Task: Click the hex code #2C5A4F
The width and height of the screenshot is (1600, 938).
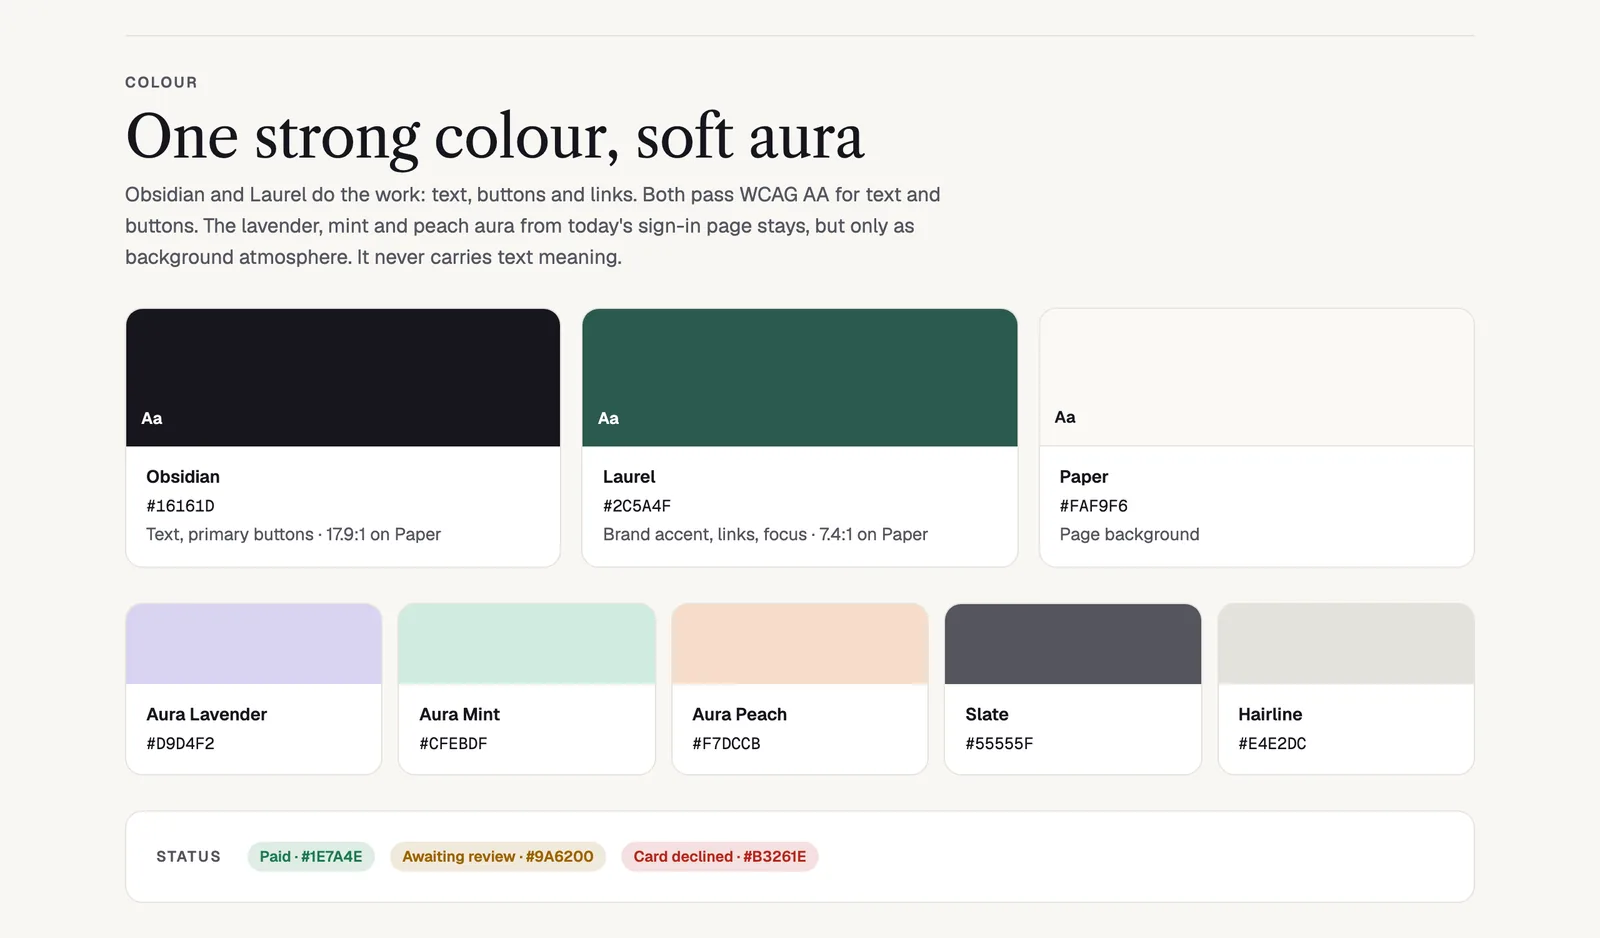Action: [637, 506]
